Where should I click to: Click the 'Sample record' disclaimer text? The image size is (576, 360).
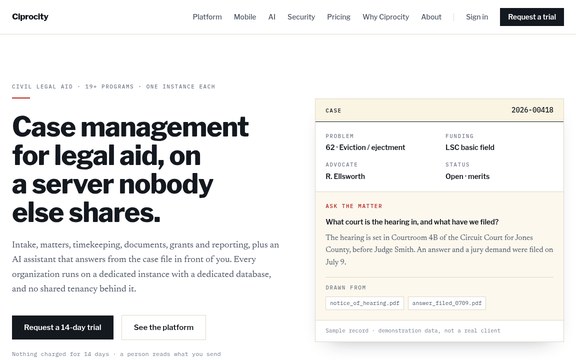click(x=413, y=331)
